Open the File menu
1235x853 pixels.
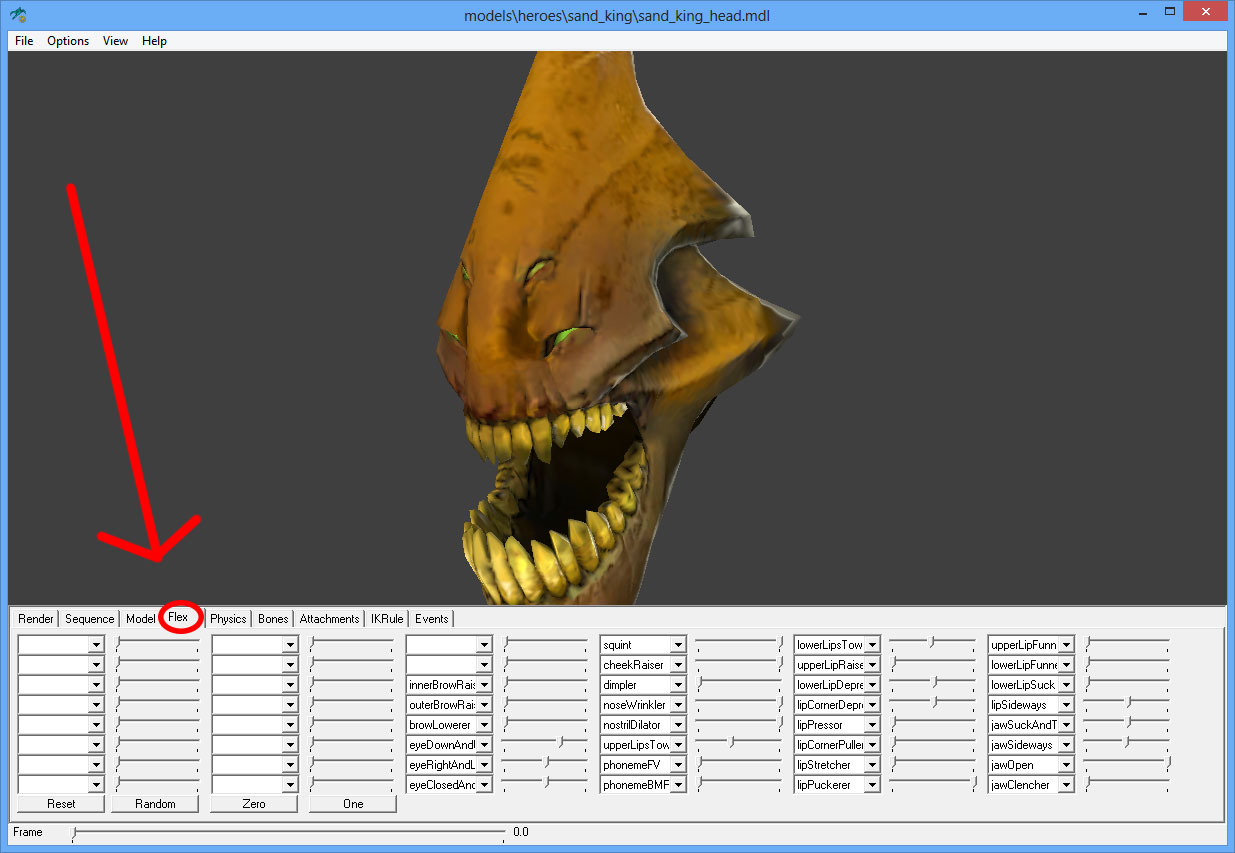click(24, 41)
